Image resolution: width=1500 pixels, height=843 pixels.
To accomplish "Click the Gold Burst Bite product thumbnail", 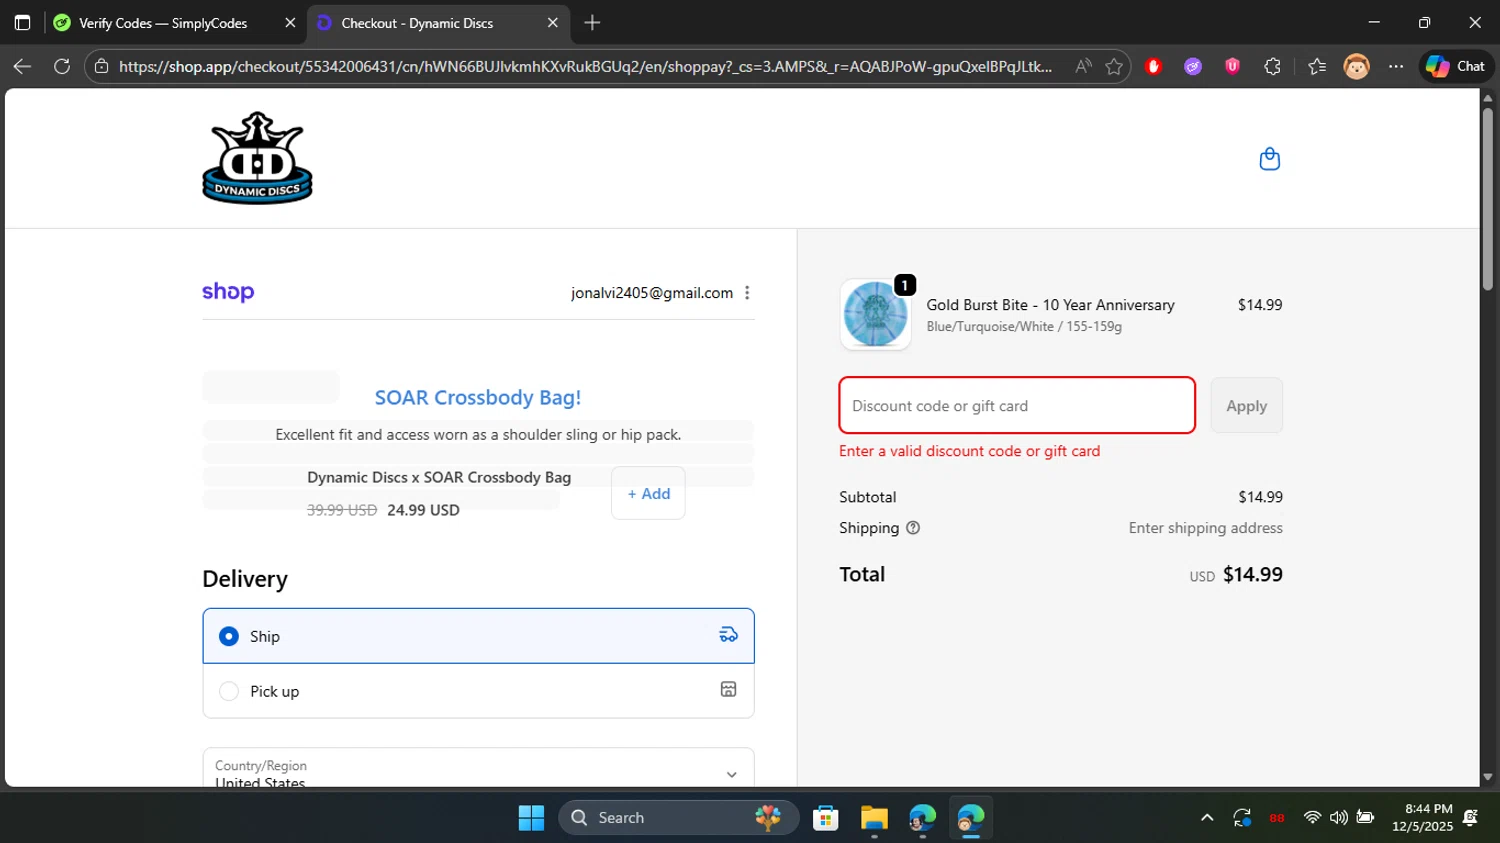I will coord(875,314).
